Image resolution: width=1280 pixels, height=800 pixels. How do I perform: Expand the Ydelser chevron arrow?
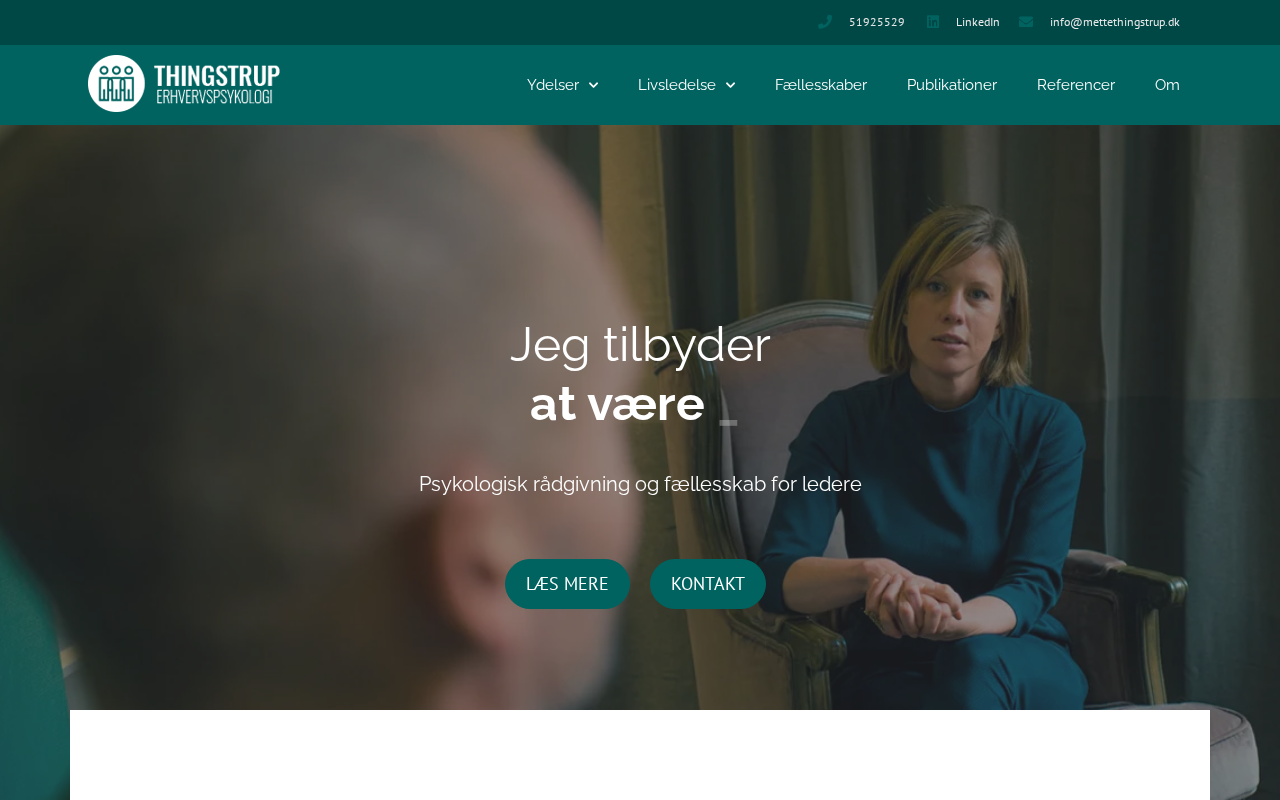[x=593, y=85]
